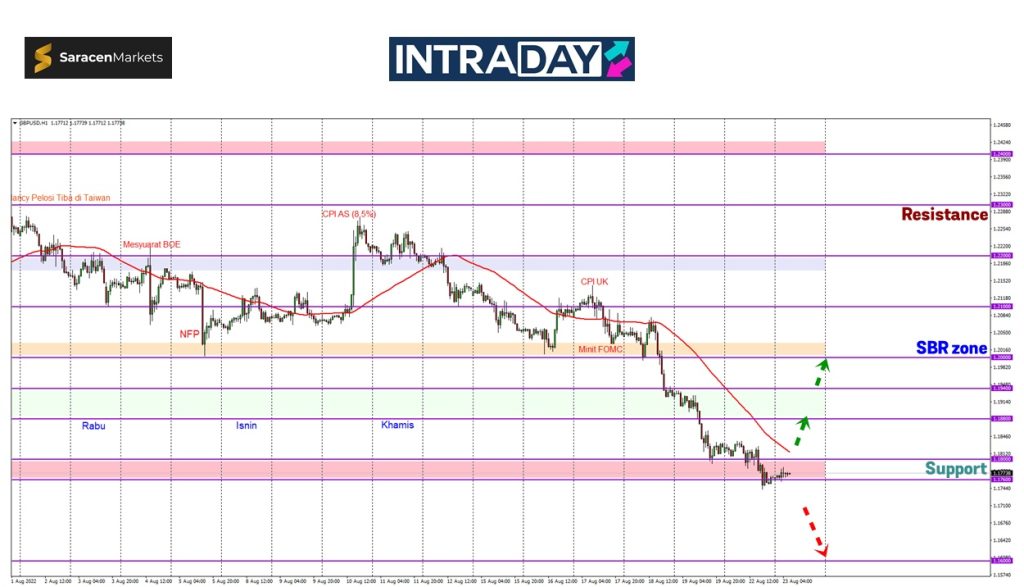This screenshot has height=587, width=1024.
Task: Click the red dashed downward arrow
Action: (x=814, y=531)
